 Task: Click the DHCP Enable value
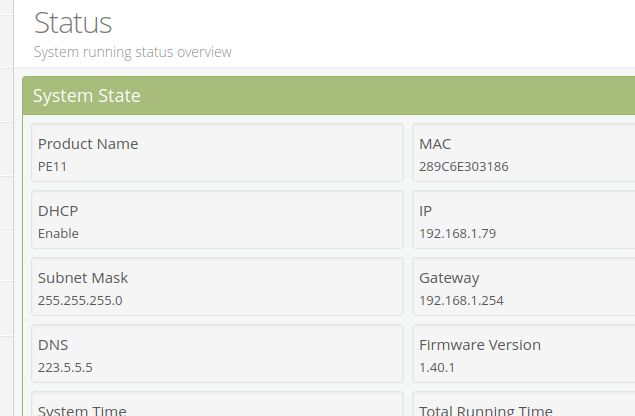coord(58,234)
